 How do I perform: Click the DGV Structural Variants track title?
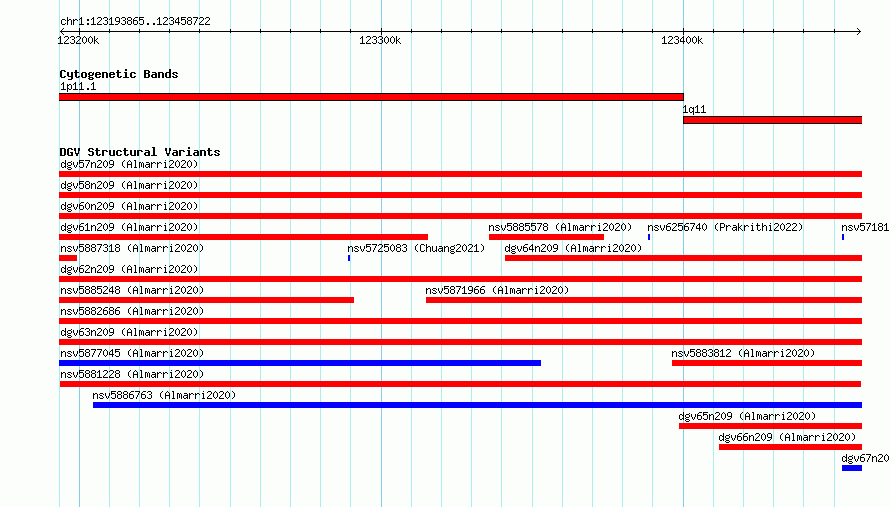pos(140,152)
